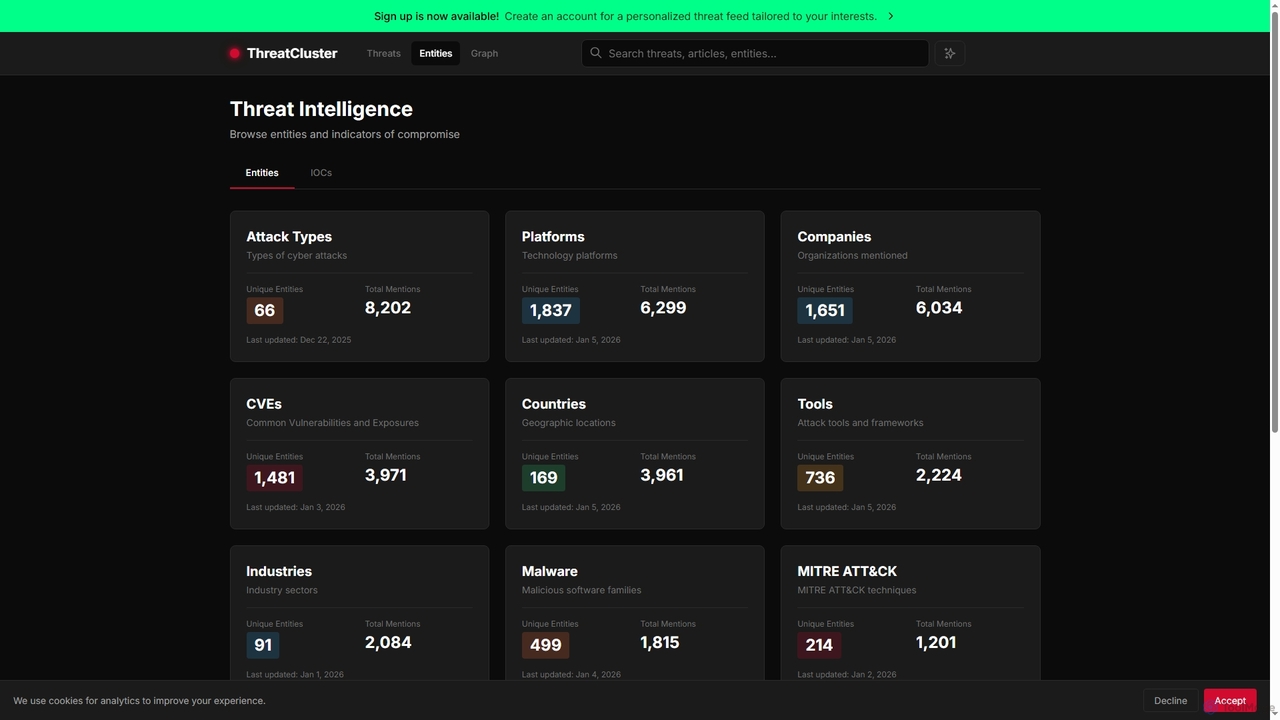The image size is (1280, 720).
Task: Click the 1,815 total mentions value
Action: click(660, 642)
